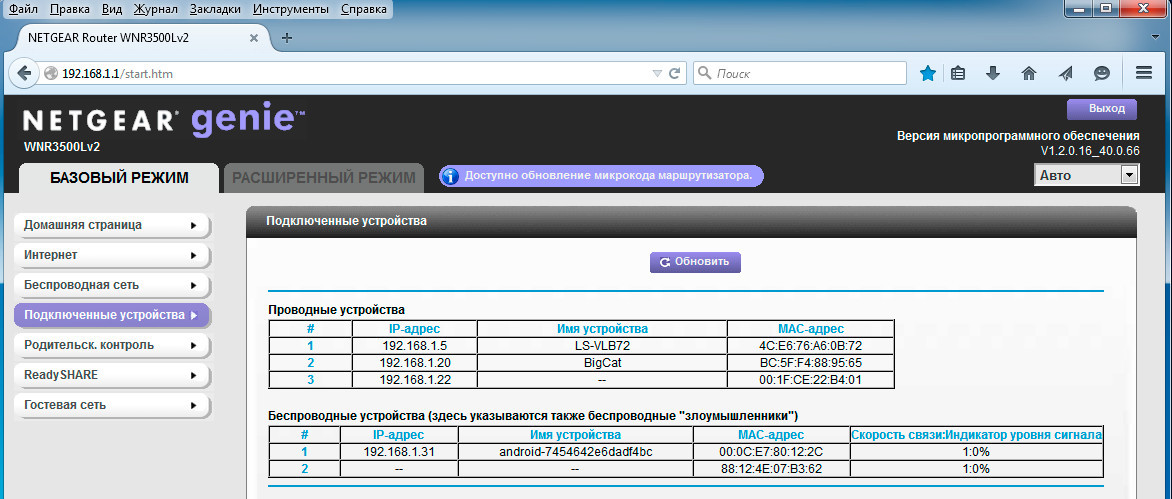Click the bookmark star icon
Image resolution: width=1172 pixels, height=499 pixels.
[x=928, y=73]
